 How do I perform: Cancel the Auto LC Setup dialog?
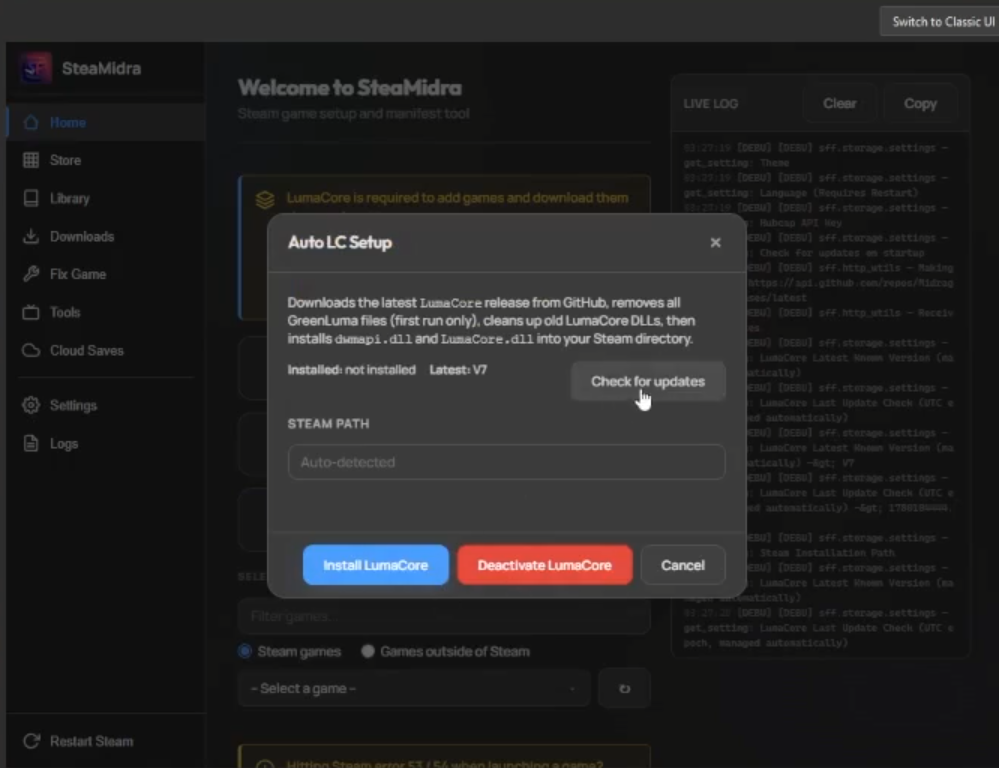pyautogui.click(x=682, y=565)
